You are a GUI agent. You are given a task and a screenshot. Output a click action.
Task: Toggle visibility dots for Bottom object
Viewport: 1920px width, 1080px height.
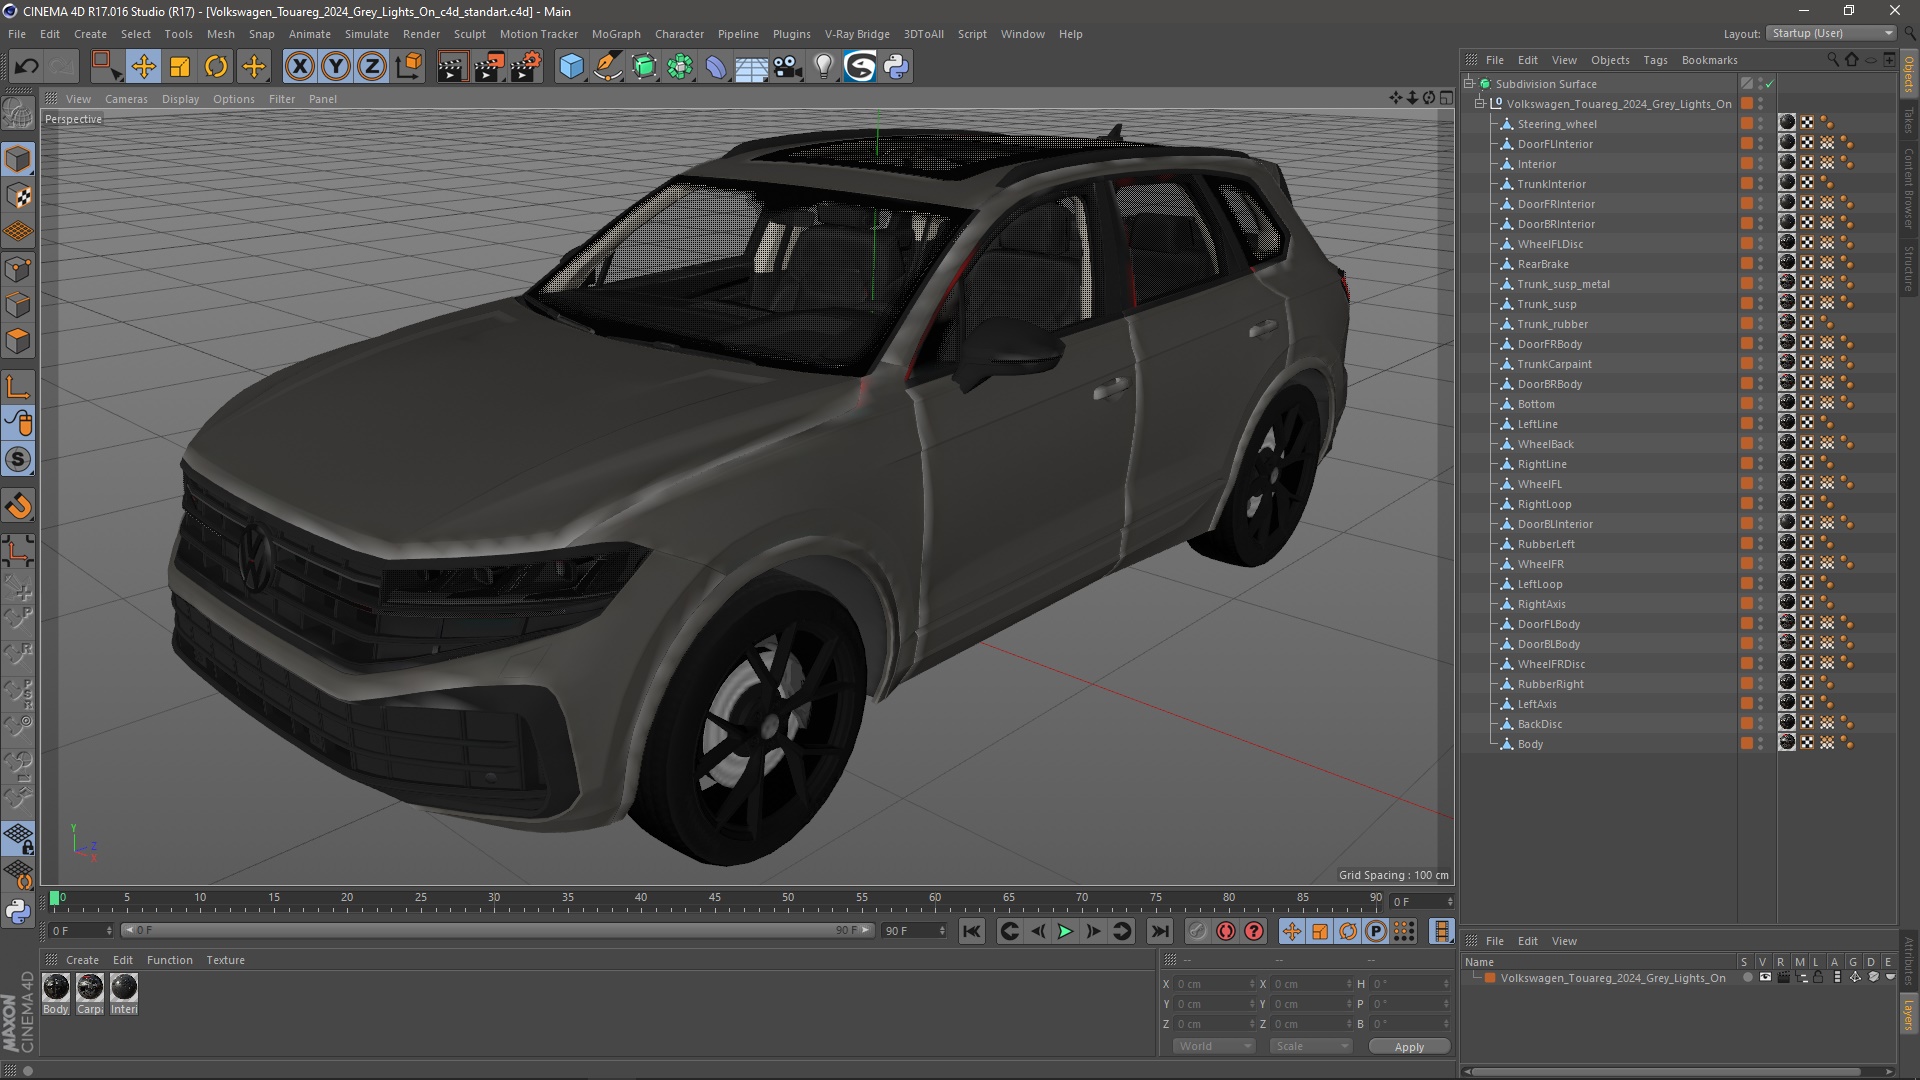[x=1761, y=404]
